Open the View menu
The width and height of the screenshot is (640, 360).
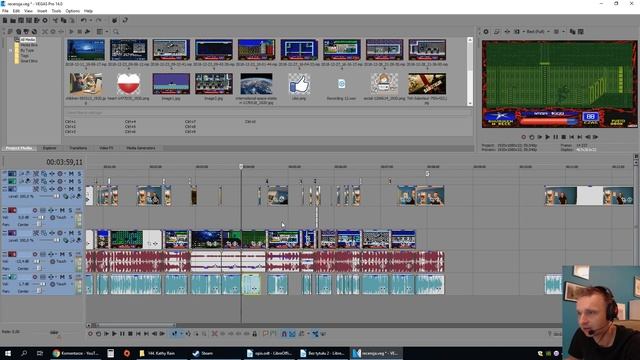pyautogui.click(x=28, y=11)
